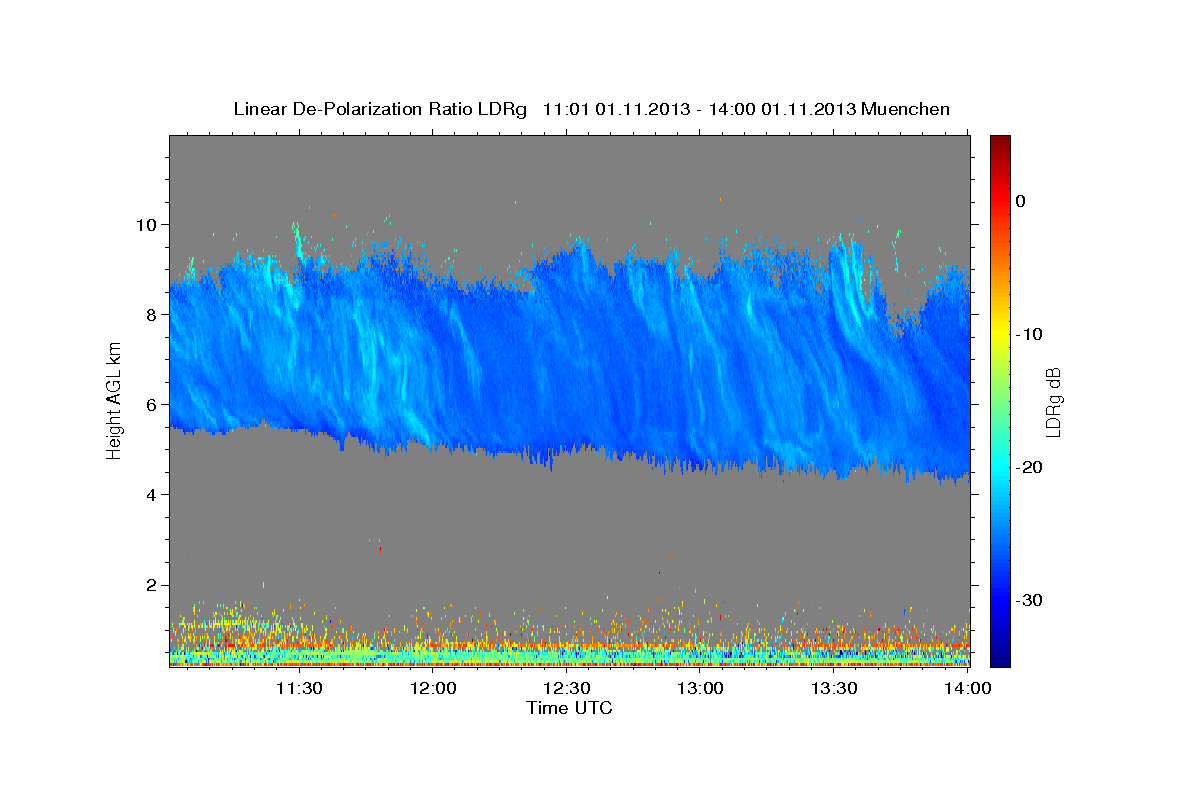
Task: Click the 'Muenchen' location label in the title
Action: [x=906, y=109]
